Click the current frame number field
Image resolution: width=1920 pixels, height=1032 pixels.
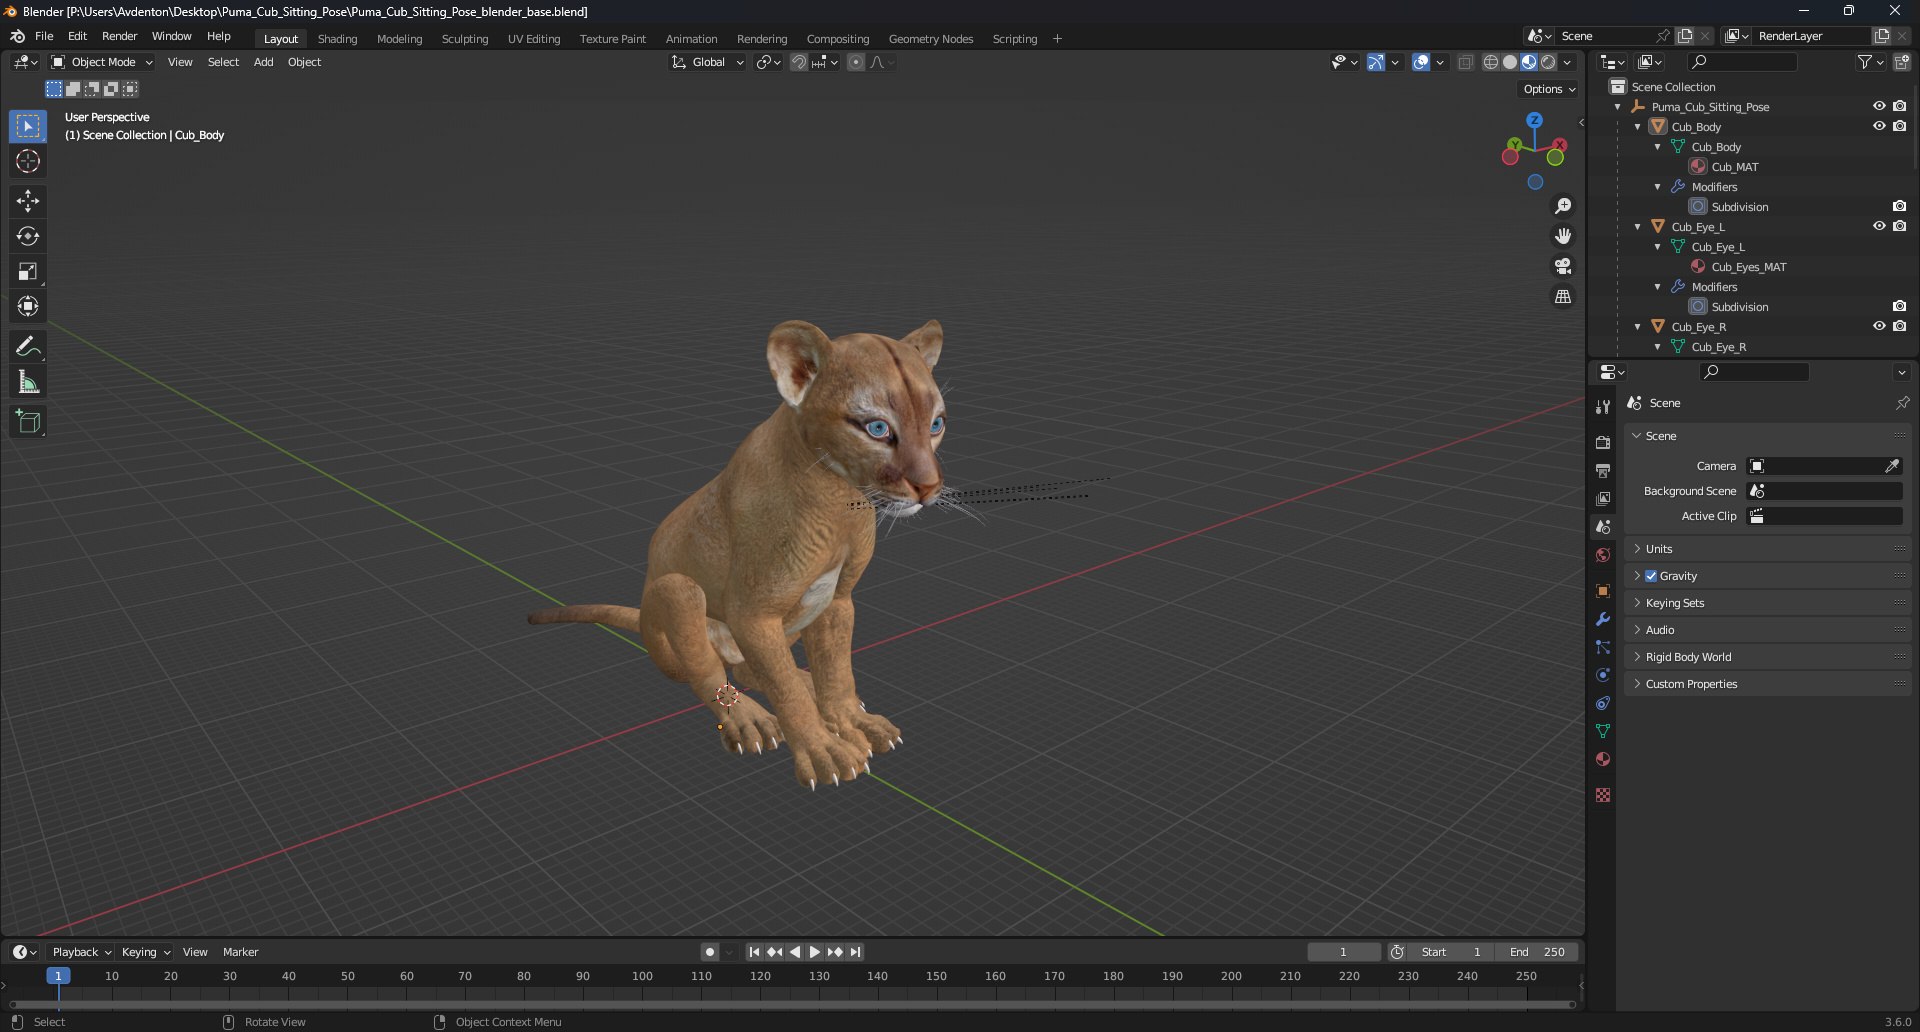1343,952
